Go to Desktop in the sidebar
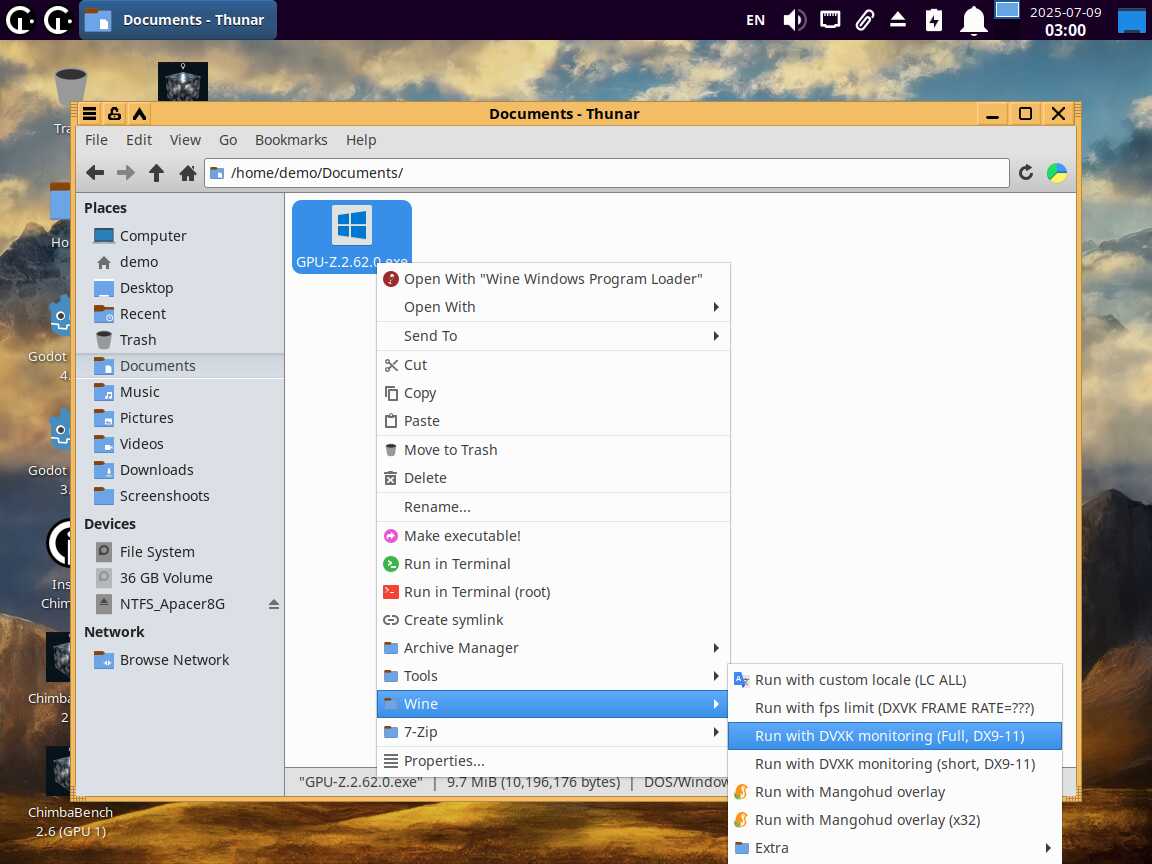Viewport: 1152px width, 864px height. 180,288
